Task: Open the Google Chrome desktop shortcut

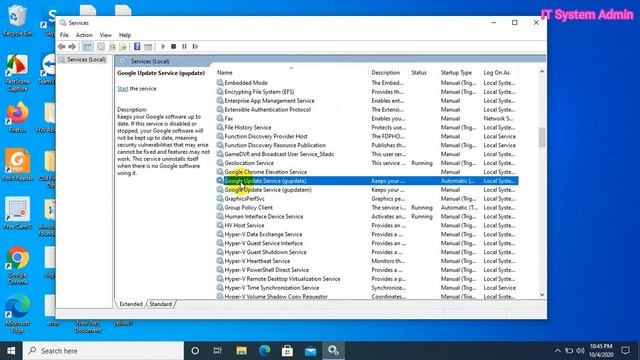Action: click(17, 265)
